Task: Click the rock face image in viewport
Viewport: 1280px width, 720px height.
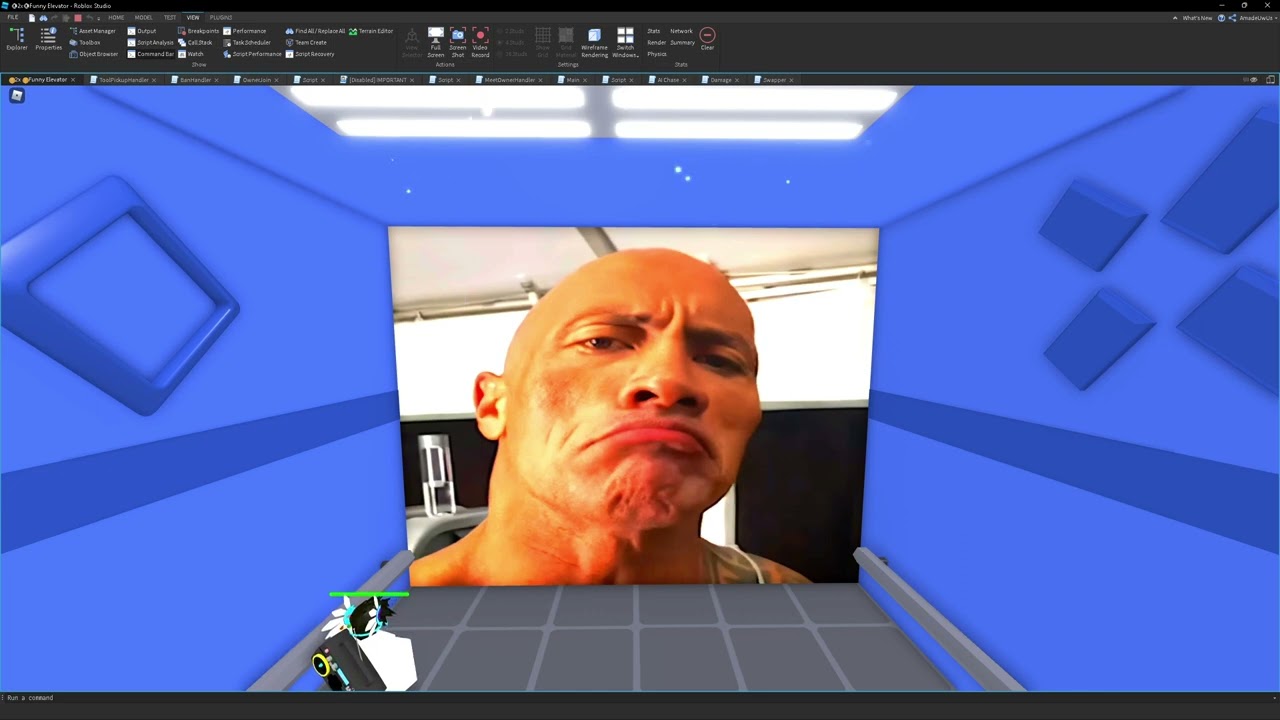Action: click(633, 405)
